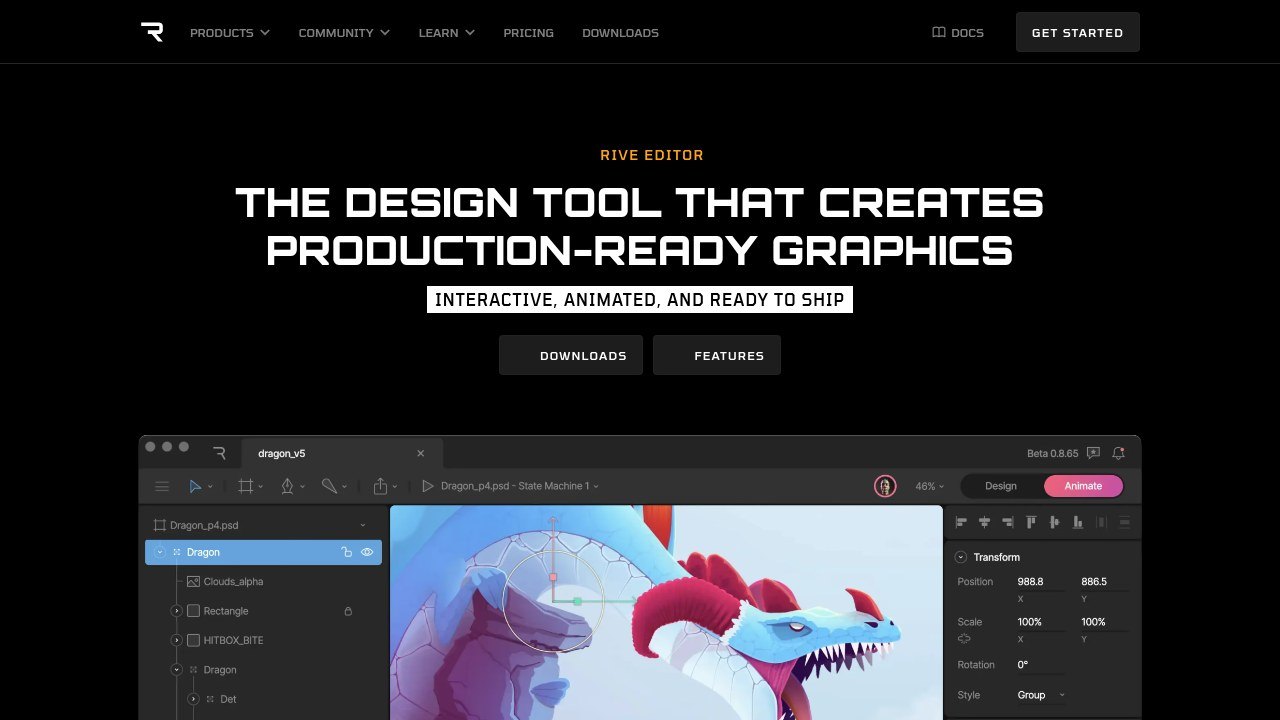
Task: Switch the editor to Animate mode
Action: (x=1083, y=486)
